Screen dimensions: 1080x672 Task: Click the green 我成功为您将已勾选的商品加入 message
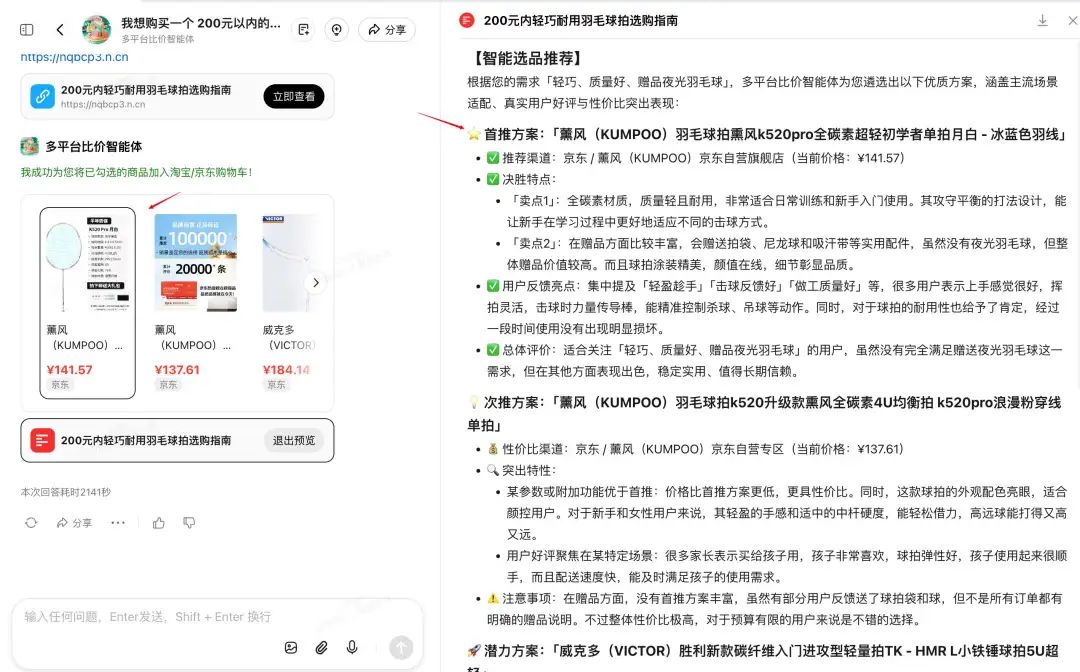[x=136, y=172]
